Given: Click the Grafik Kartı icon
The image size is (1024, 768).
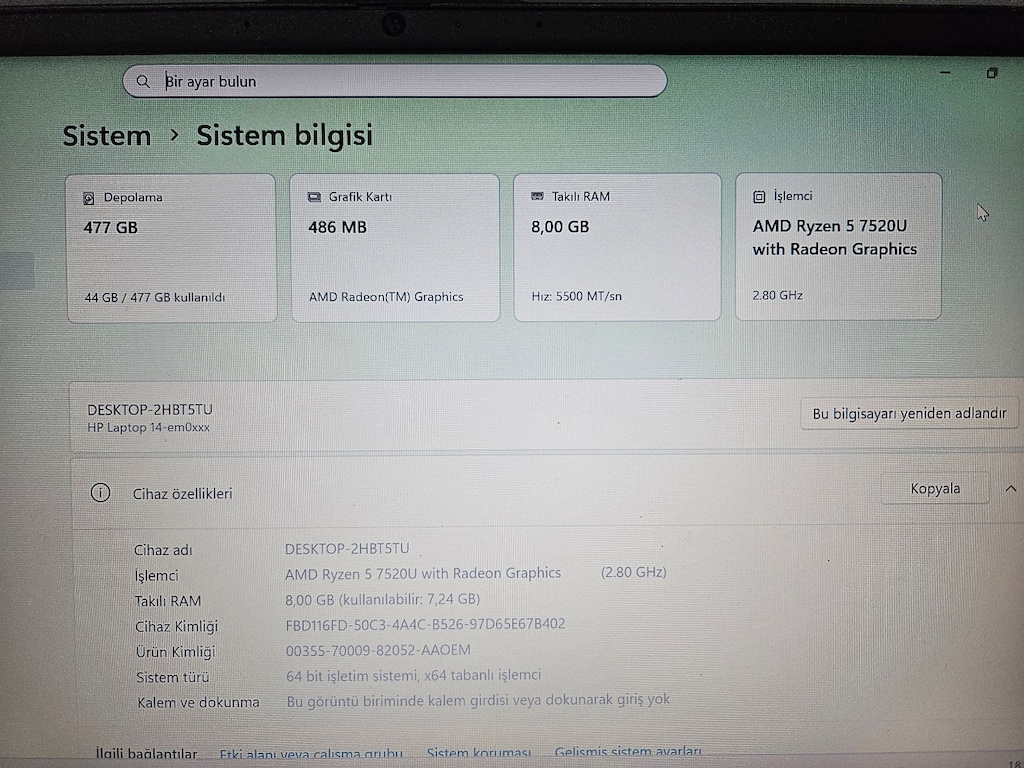Looking at the screenshot, I should [x=314, y=197].
